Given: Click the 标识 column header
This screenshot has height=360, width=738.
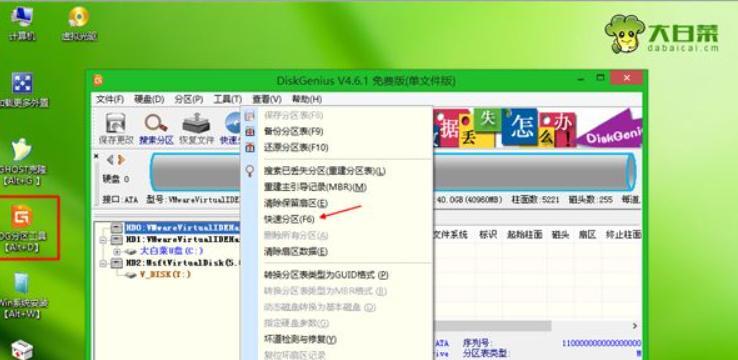Looking at the screenshot, I should [x=488, y=235].
